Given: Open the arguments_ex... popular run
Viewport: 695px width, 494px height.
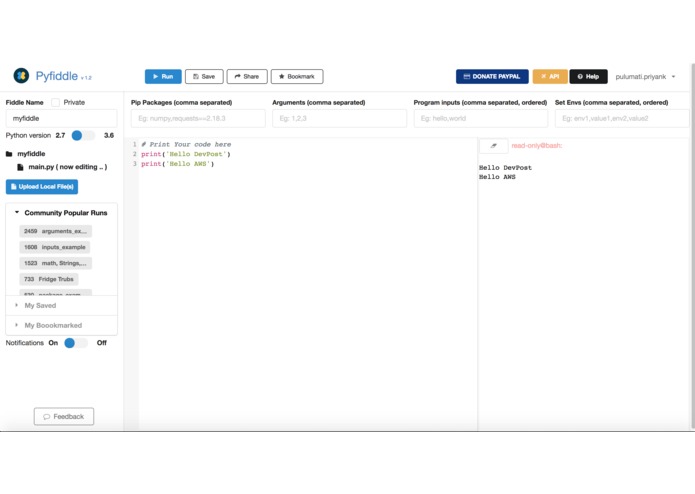Looking at the screenshot, I should tap(55, 231).
